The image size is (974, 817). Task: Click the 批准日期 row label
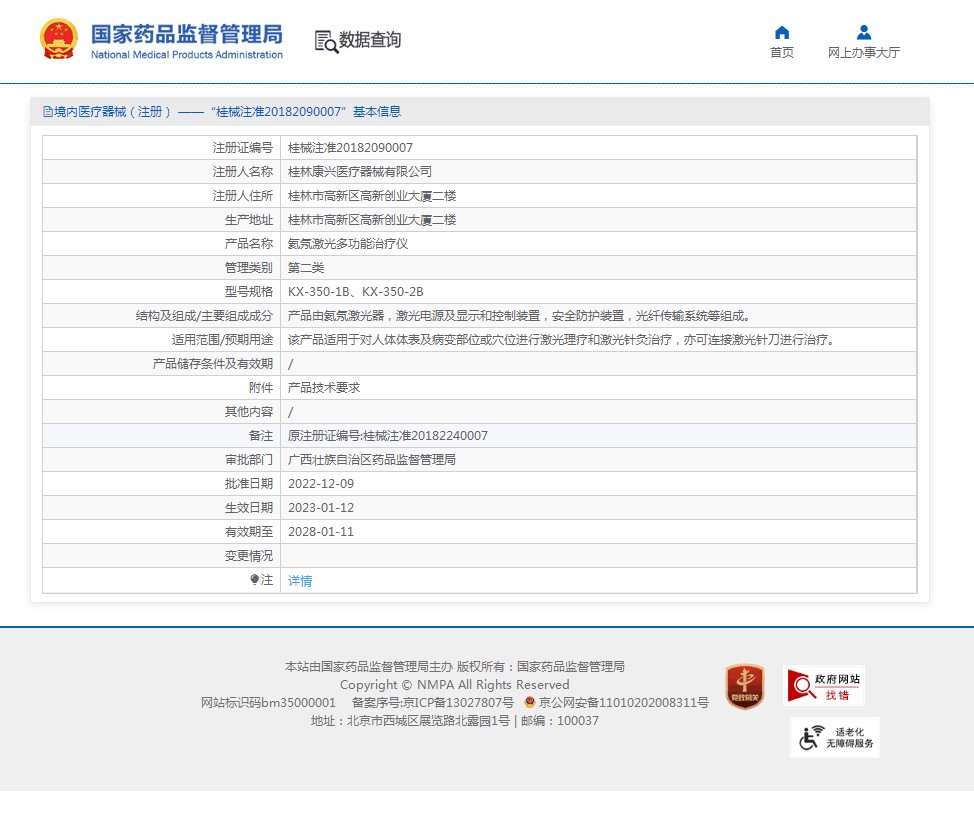point(248,484)
